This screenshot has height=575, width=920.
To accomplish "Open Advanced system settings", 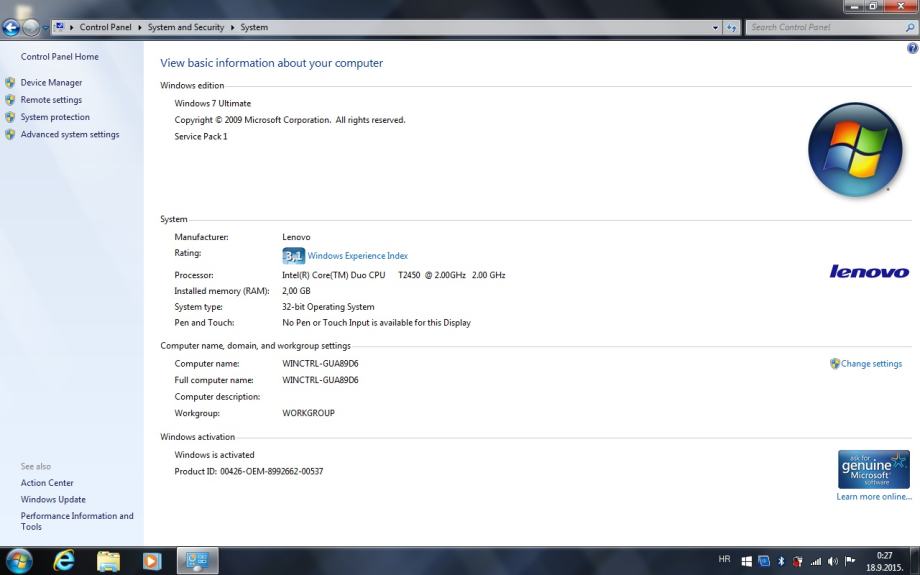I will [70, 134].
